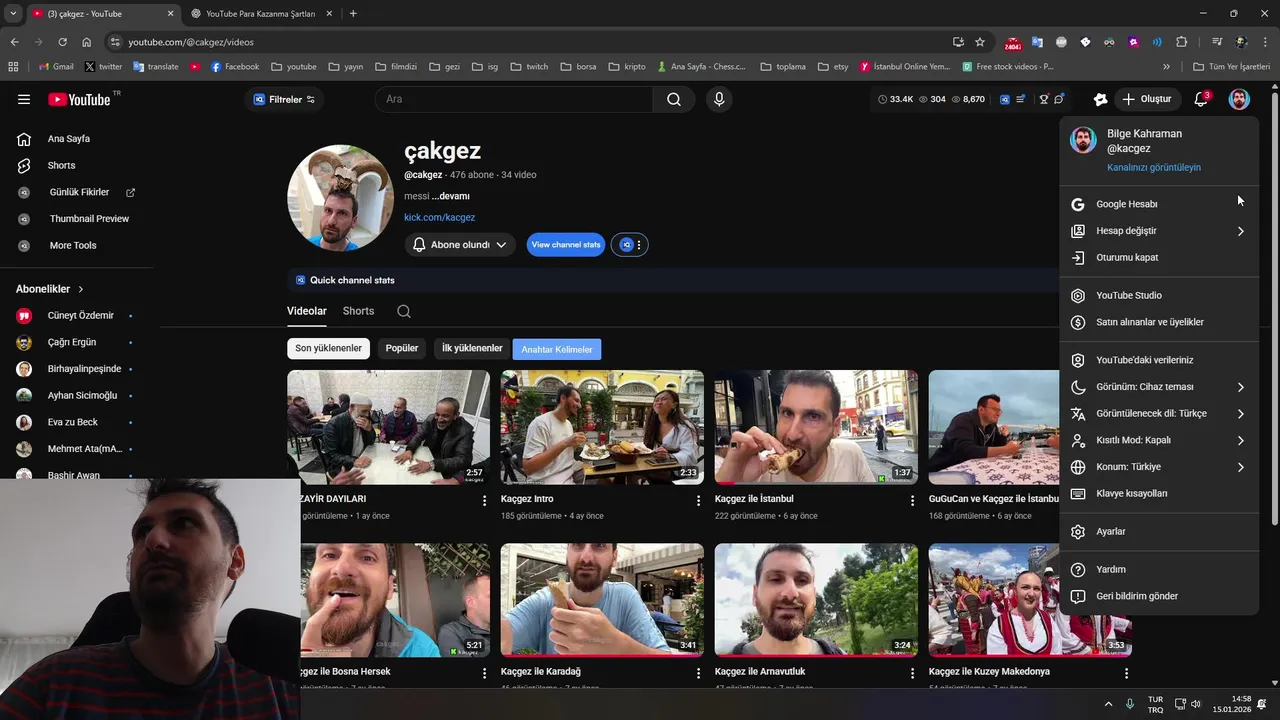Open Klavye kısayolları menu entry

[1158, 493]
